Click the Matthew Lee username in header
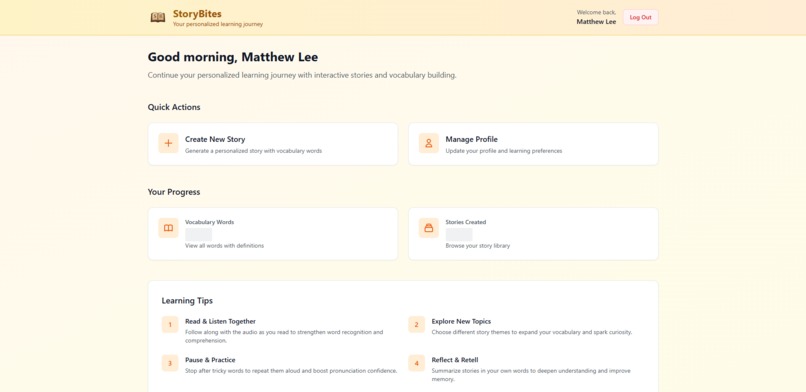806x392 pixels. [x=596, y=22]
